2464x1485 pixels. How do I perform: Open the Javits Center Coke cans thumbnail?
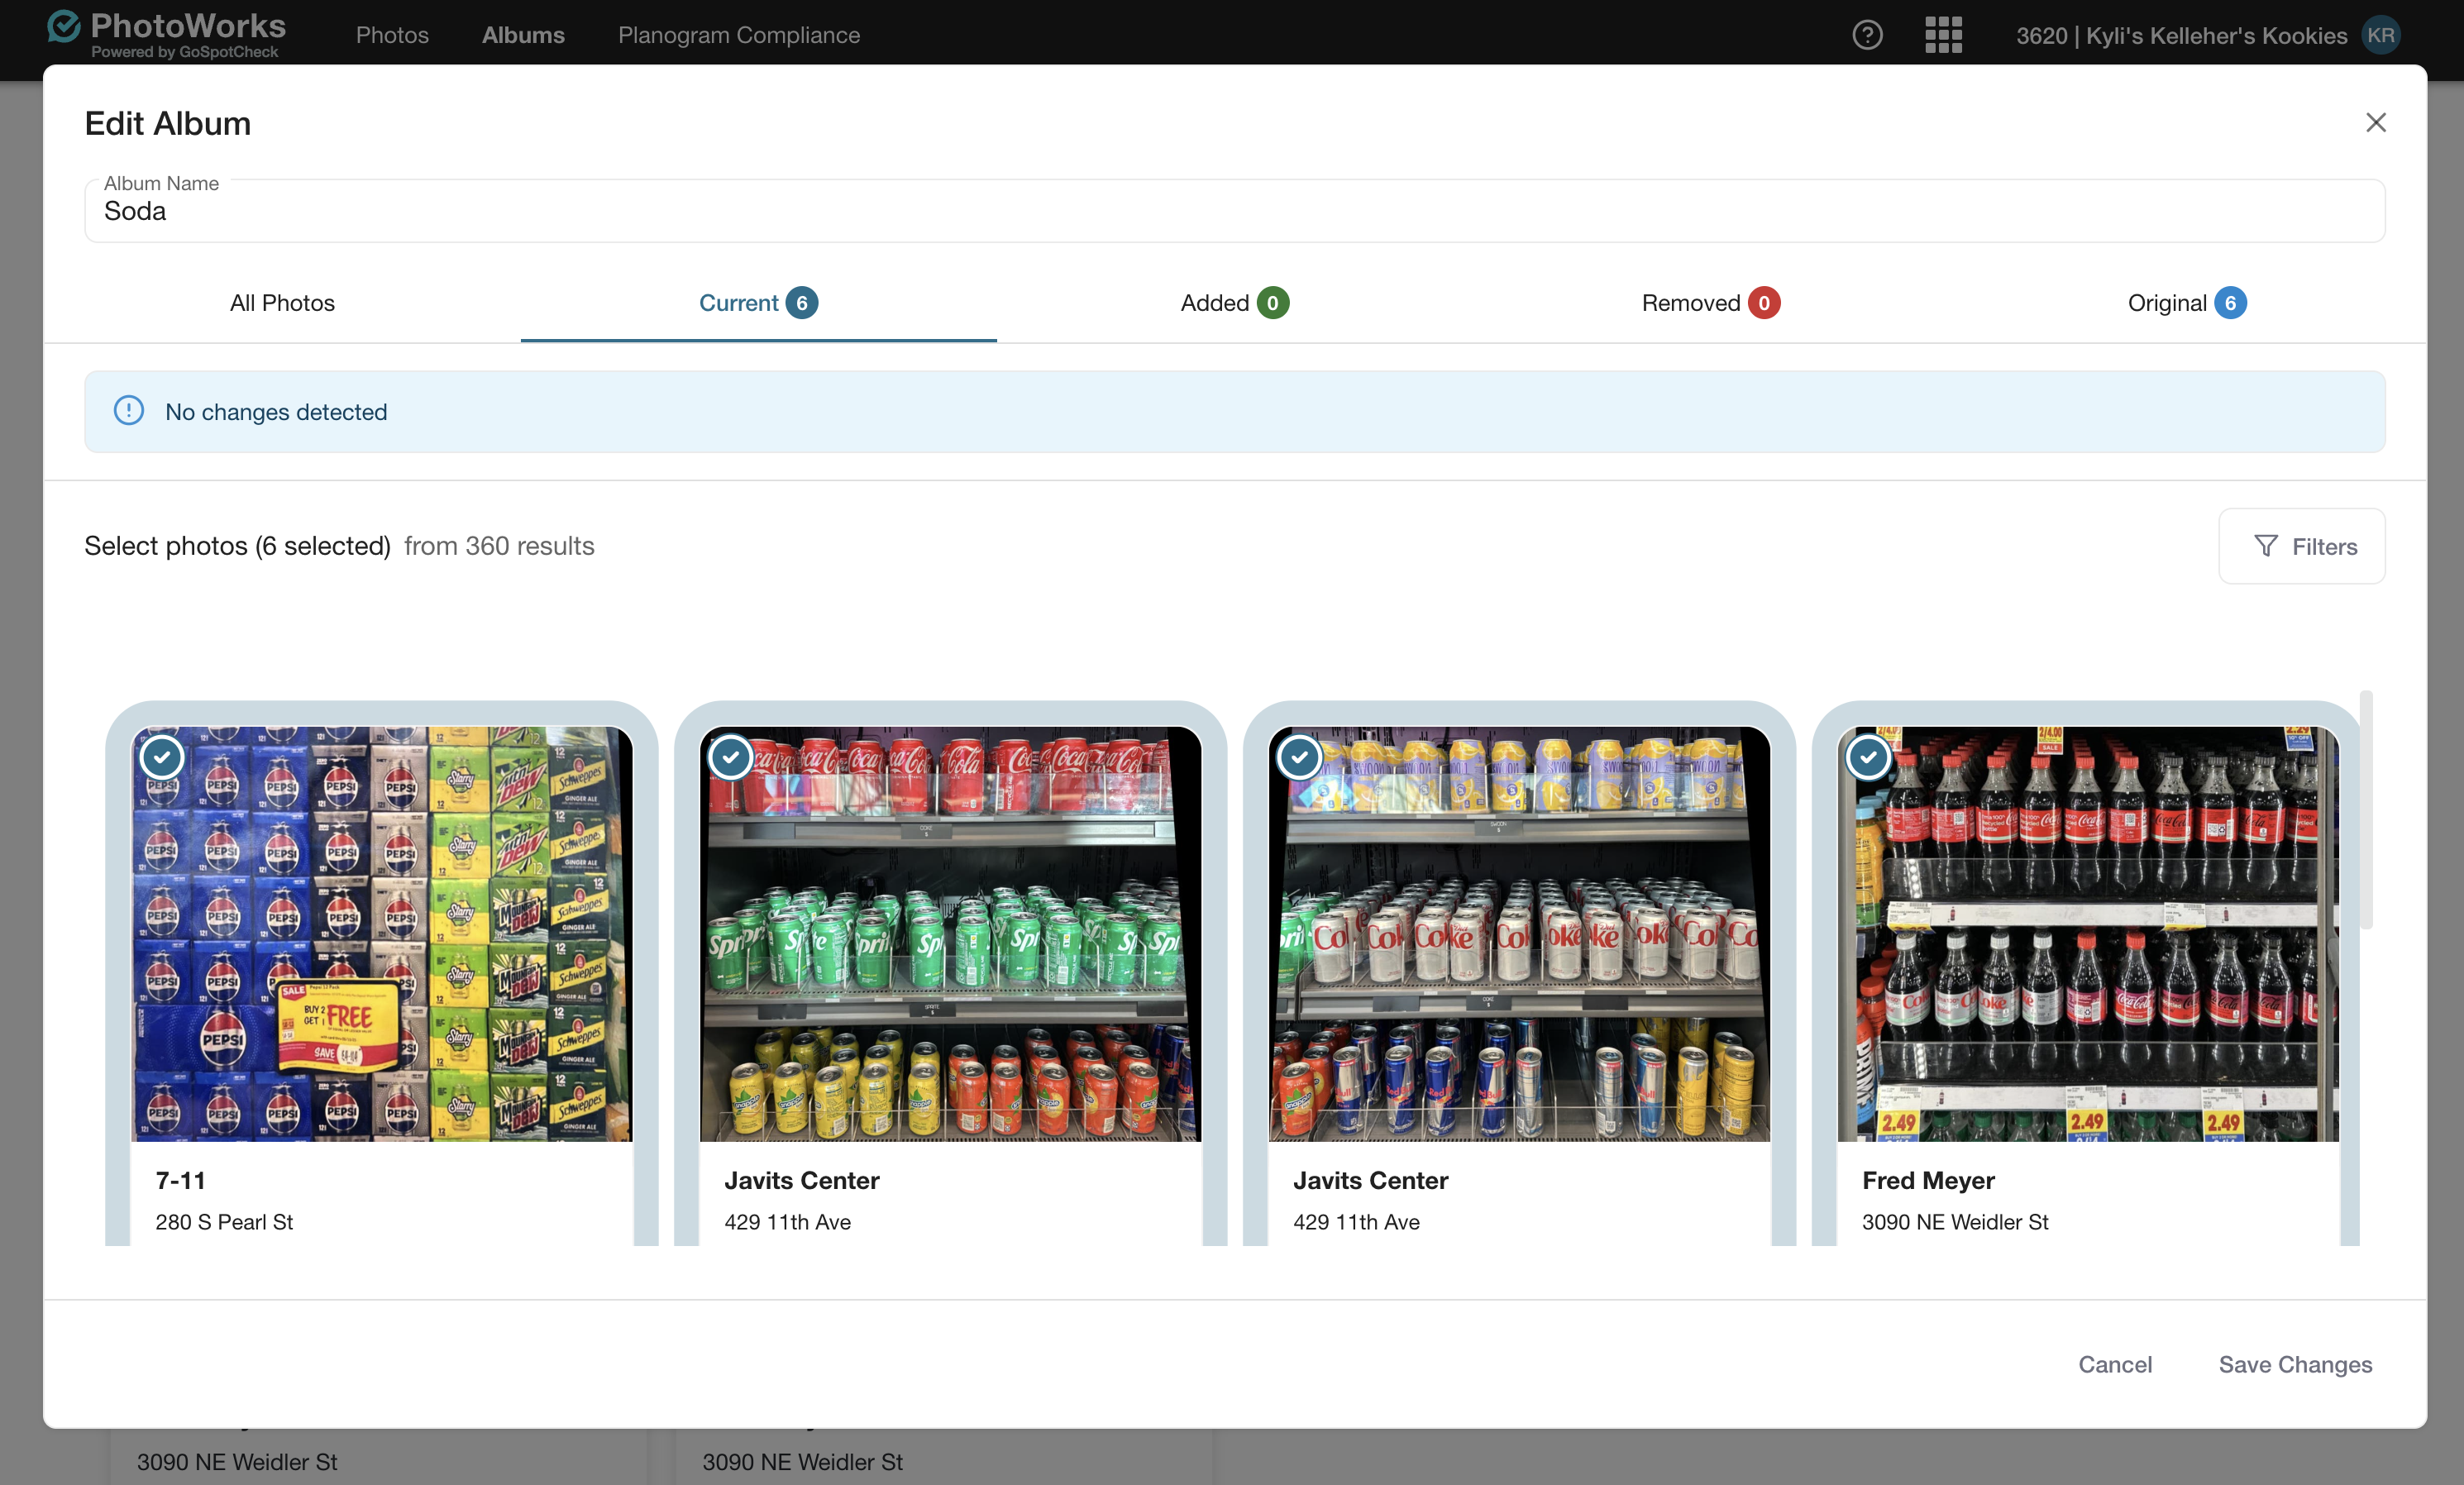click(1519, 933)
